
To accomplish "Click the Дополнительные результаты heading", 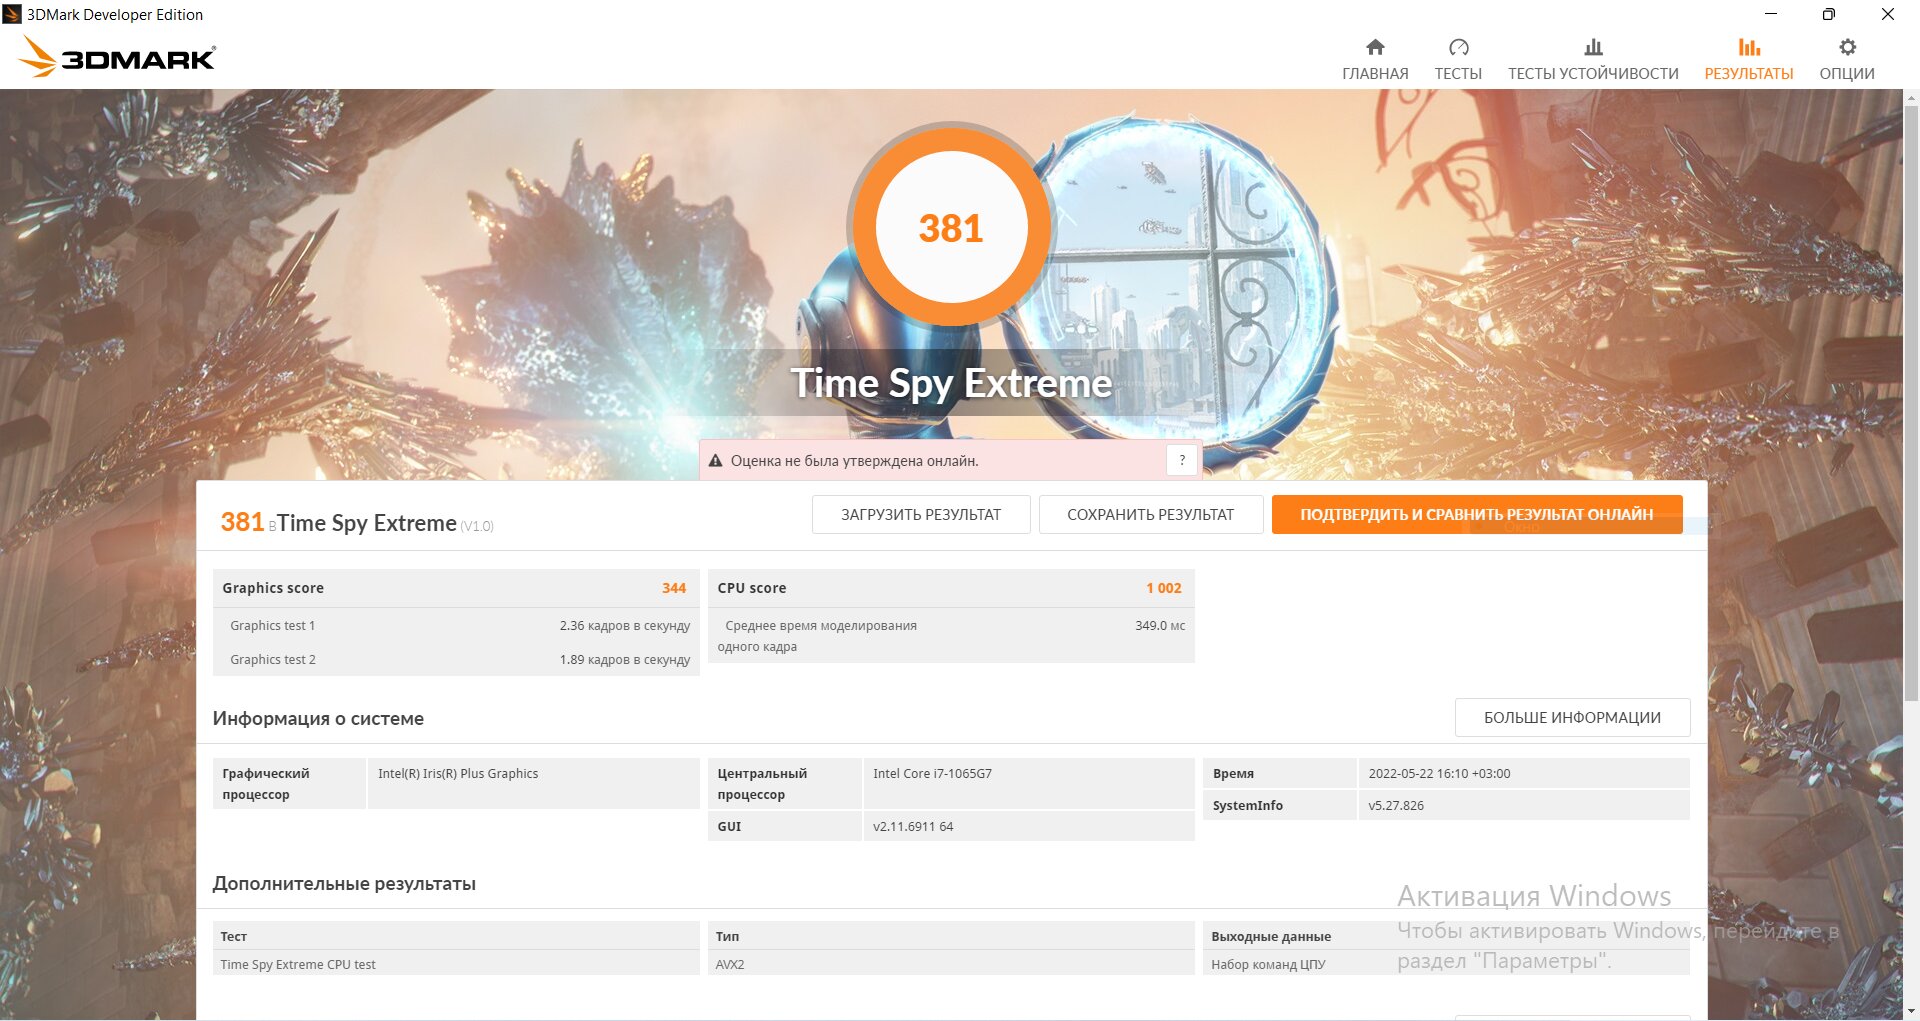I will tap(344, 883).
